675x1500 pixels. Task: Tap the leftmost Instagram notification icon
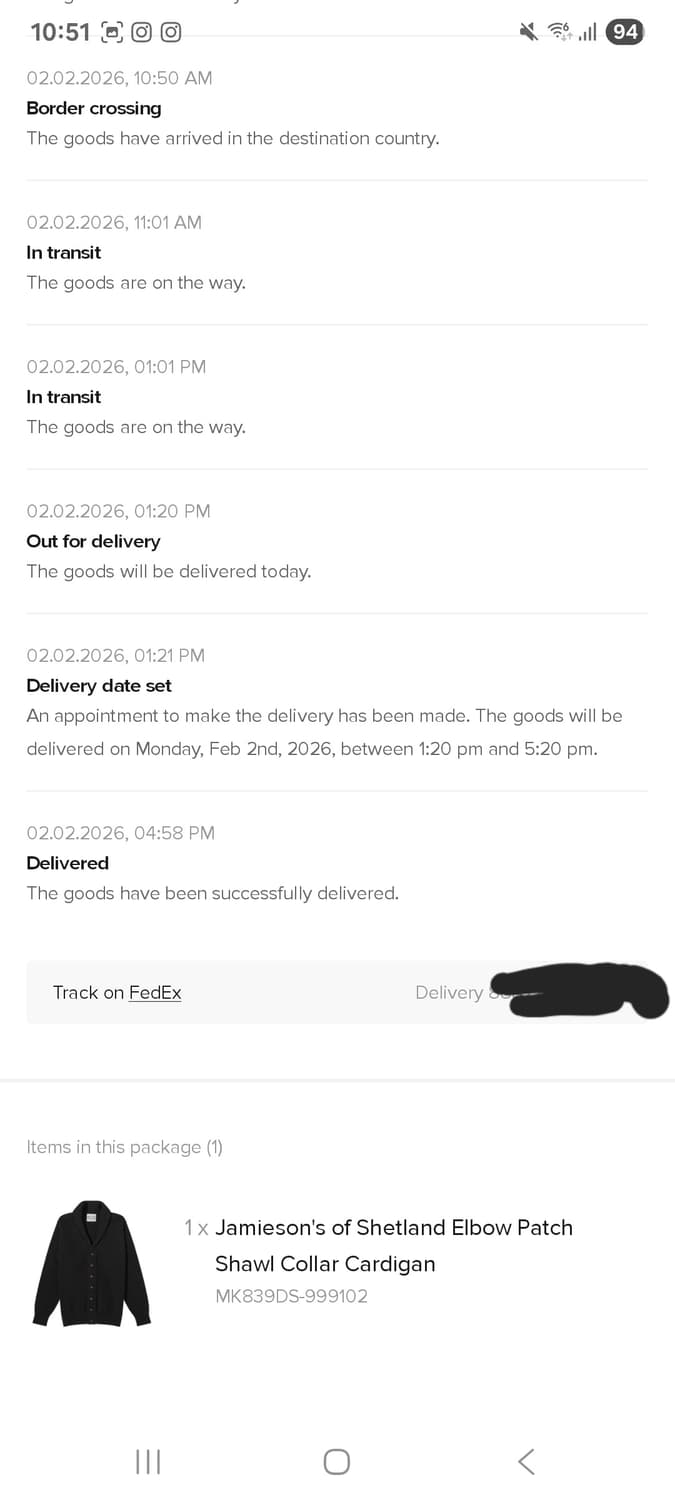click(x=142, y=32)
